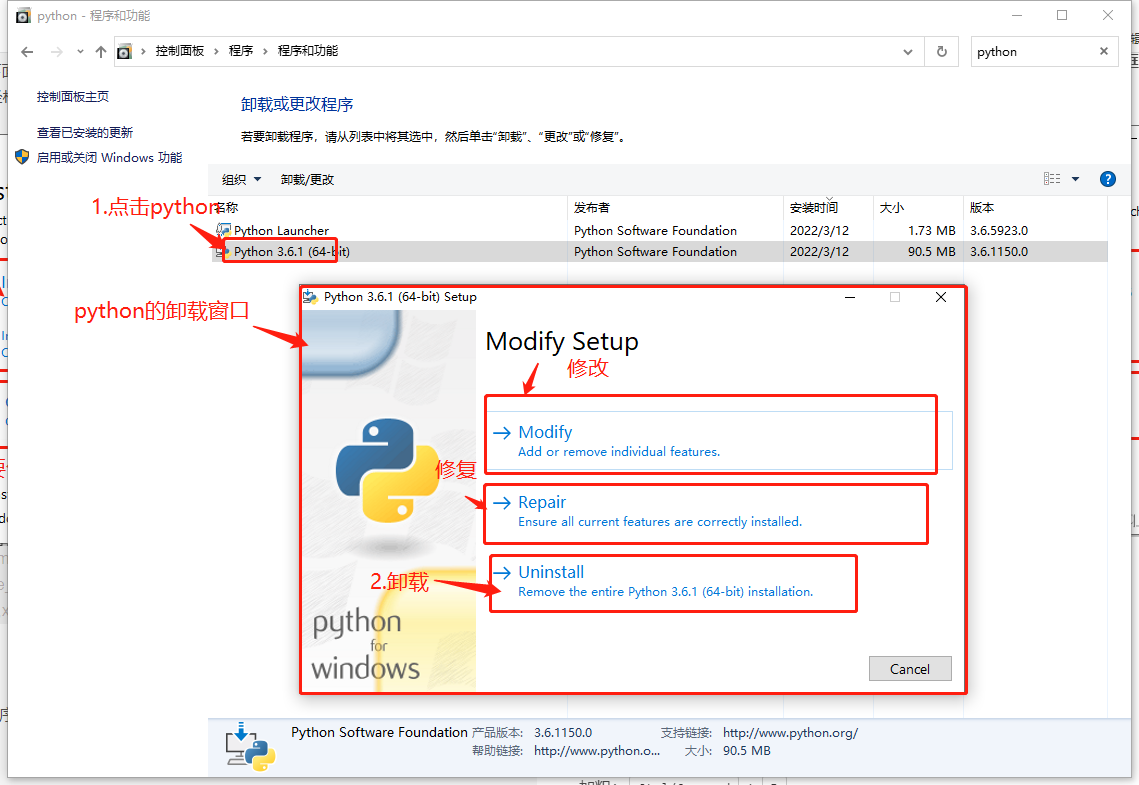Image resolution: width=1139 pixels, height=785 pixels.
Task: Click version 3.6.5923.0 cell
Action: tap(999, 230)
